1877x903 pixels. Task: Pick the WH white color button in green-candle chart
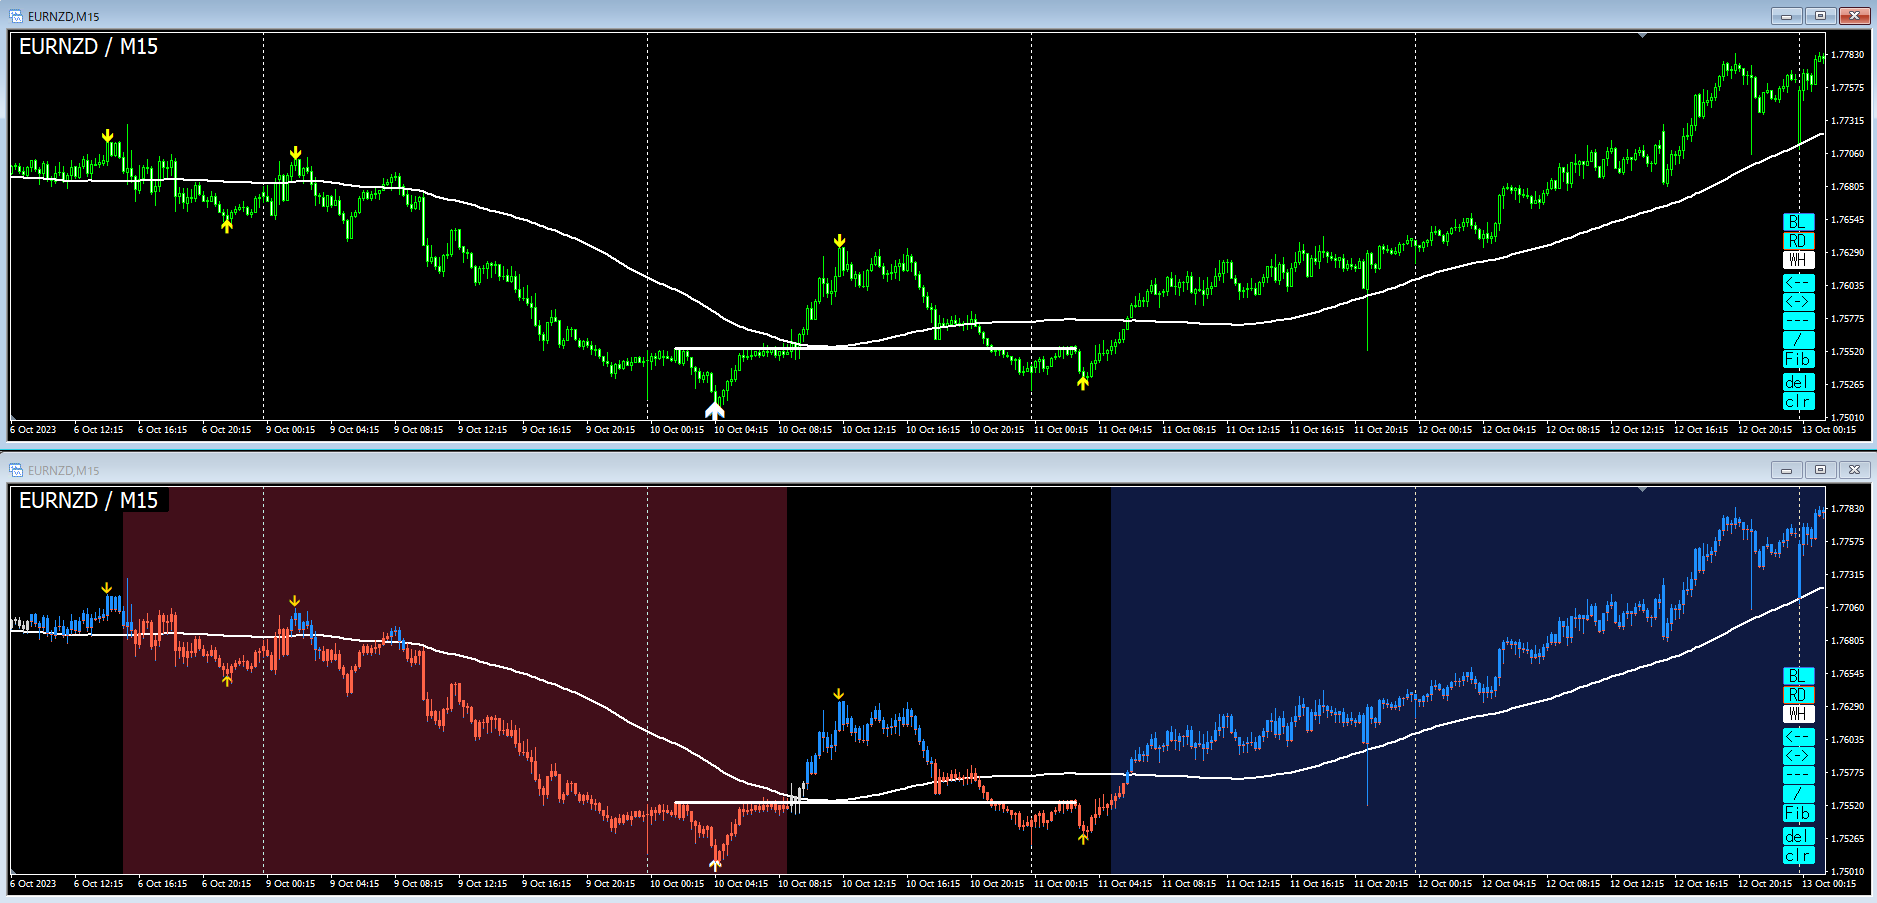click(x=1798, y=260)
